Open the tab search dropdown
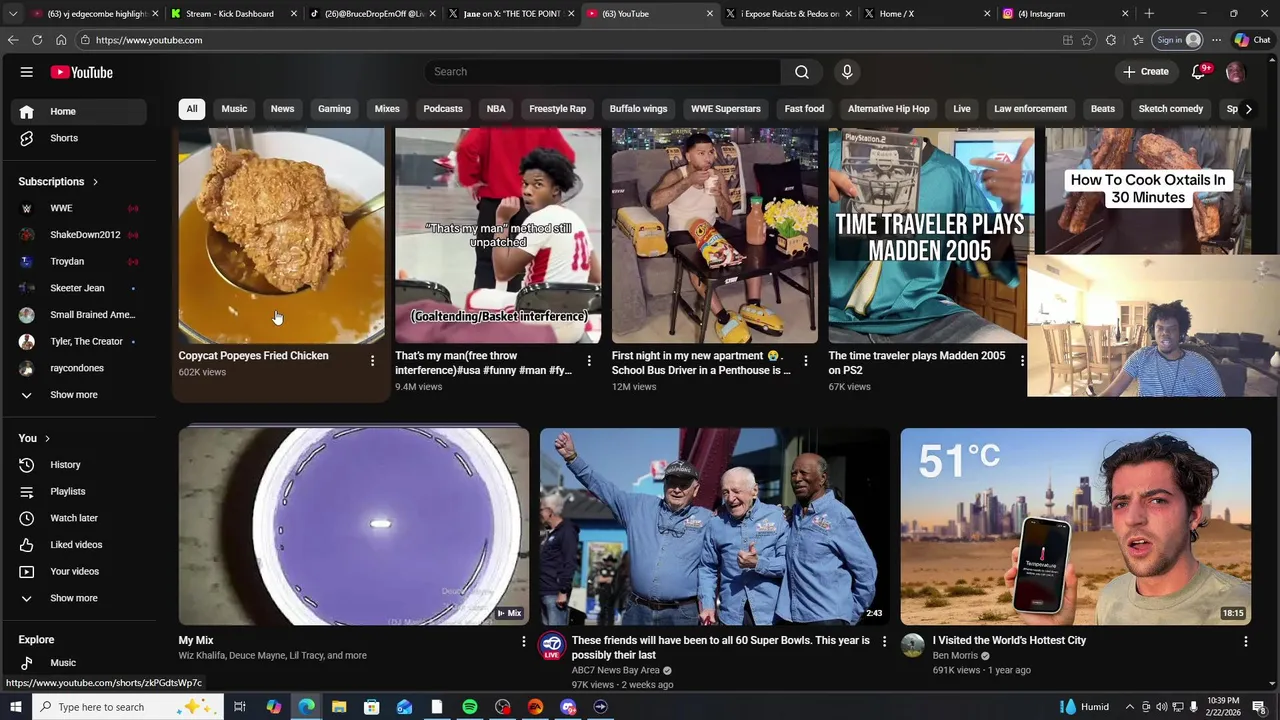Screen dimensions: 1280x720 13,14
